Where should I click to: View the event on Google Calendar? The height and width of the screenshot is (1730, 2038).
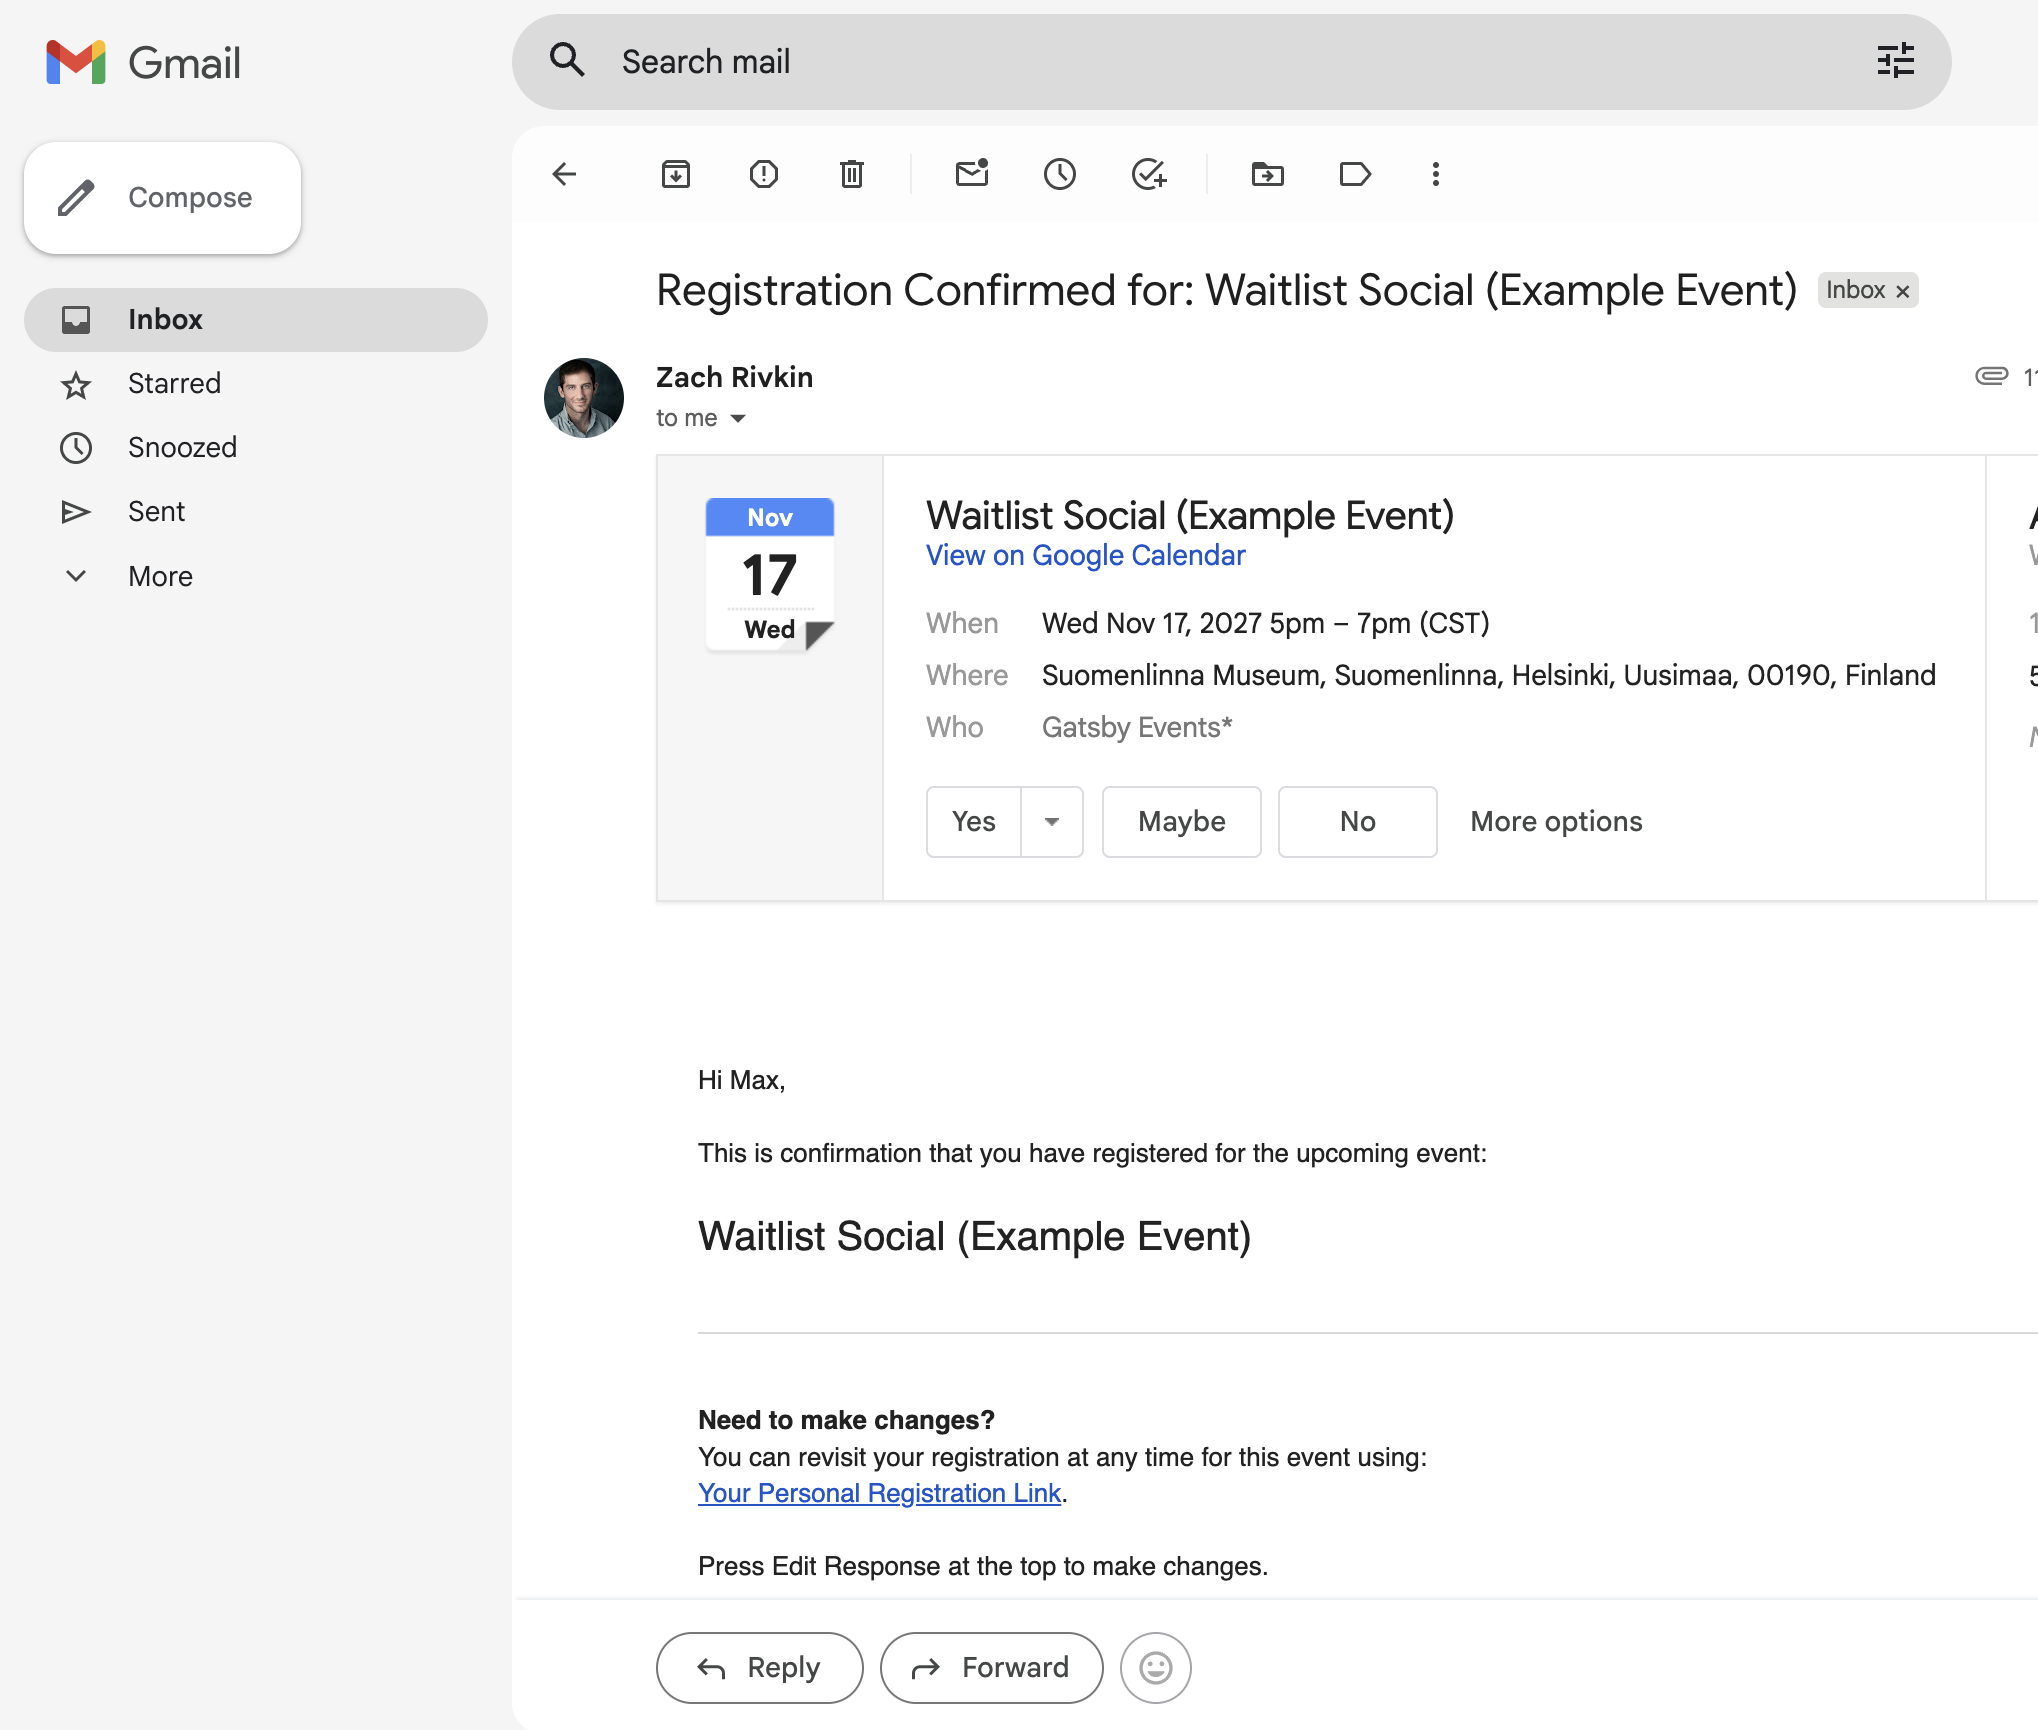1084,555
